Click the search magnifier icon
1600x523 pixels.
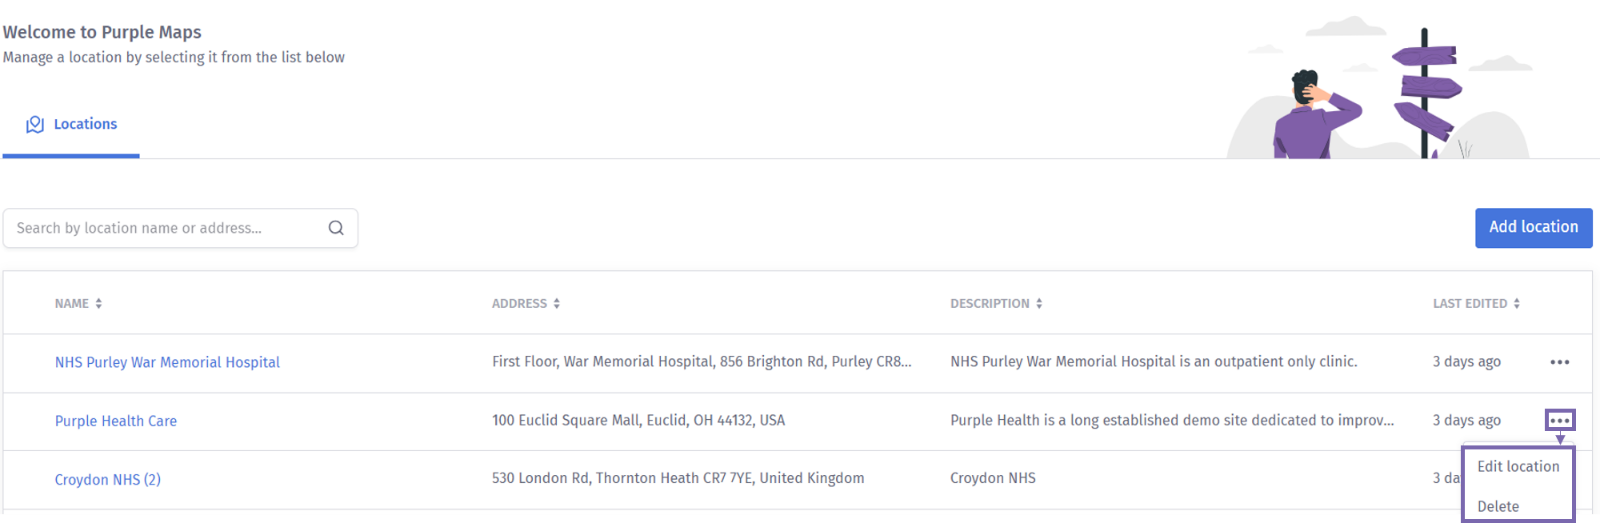(336, 228)
